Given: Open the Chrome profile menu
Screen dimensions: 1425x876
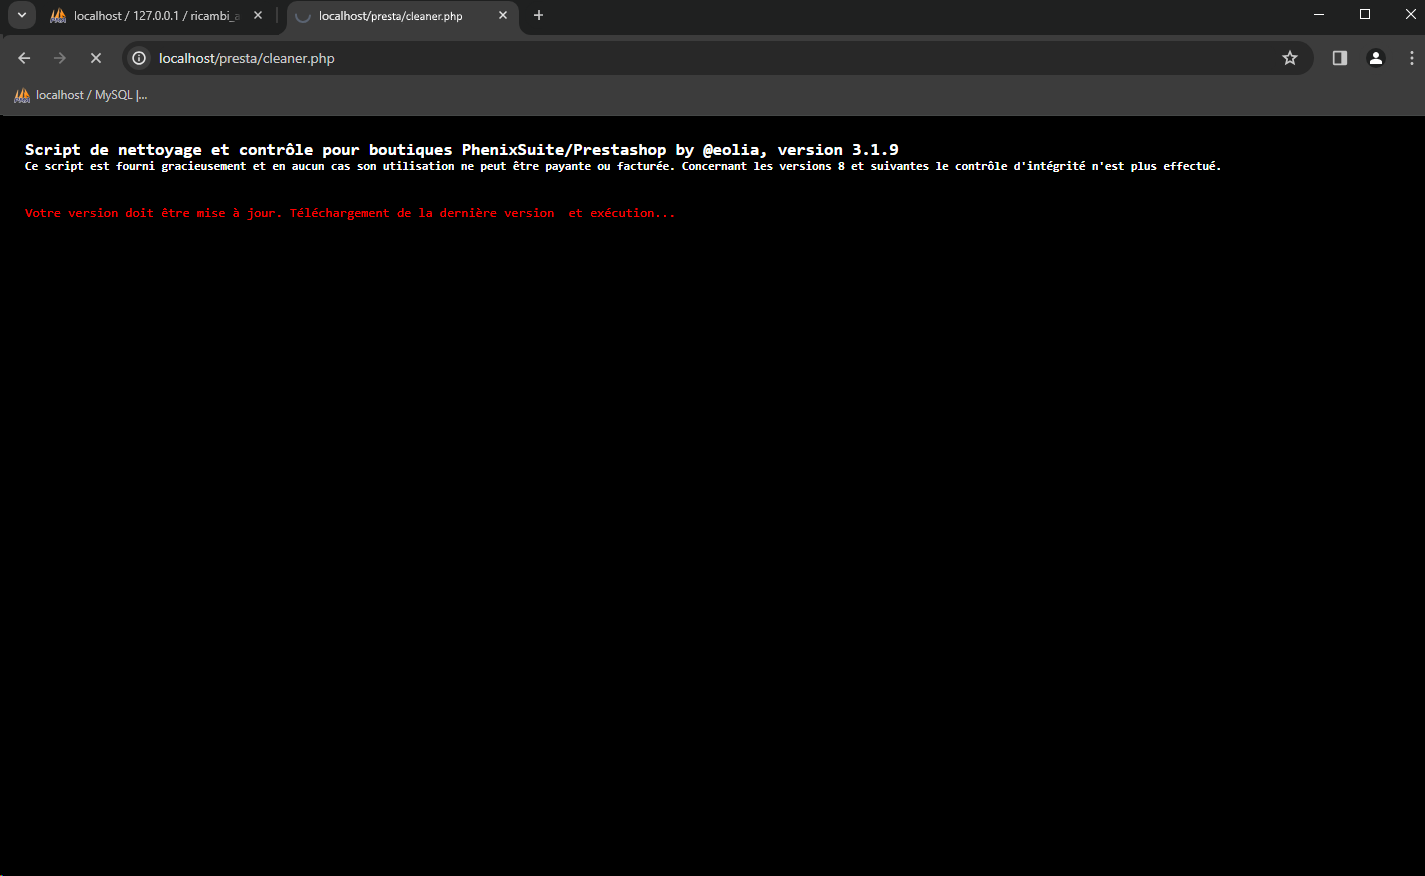Looking at the screenshot, I should click(x=1376, y=58).
